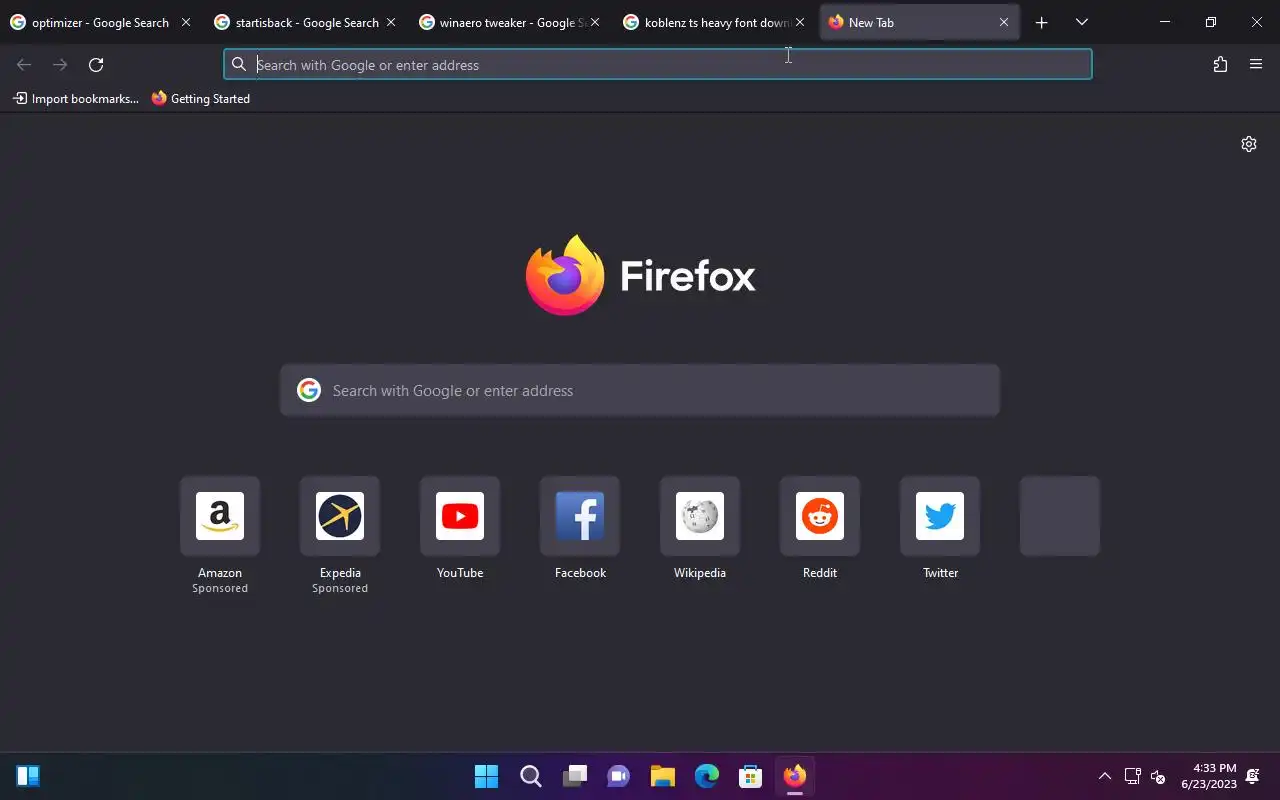Open the notification center tray icon

point(1253,776)
